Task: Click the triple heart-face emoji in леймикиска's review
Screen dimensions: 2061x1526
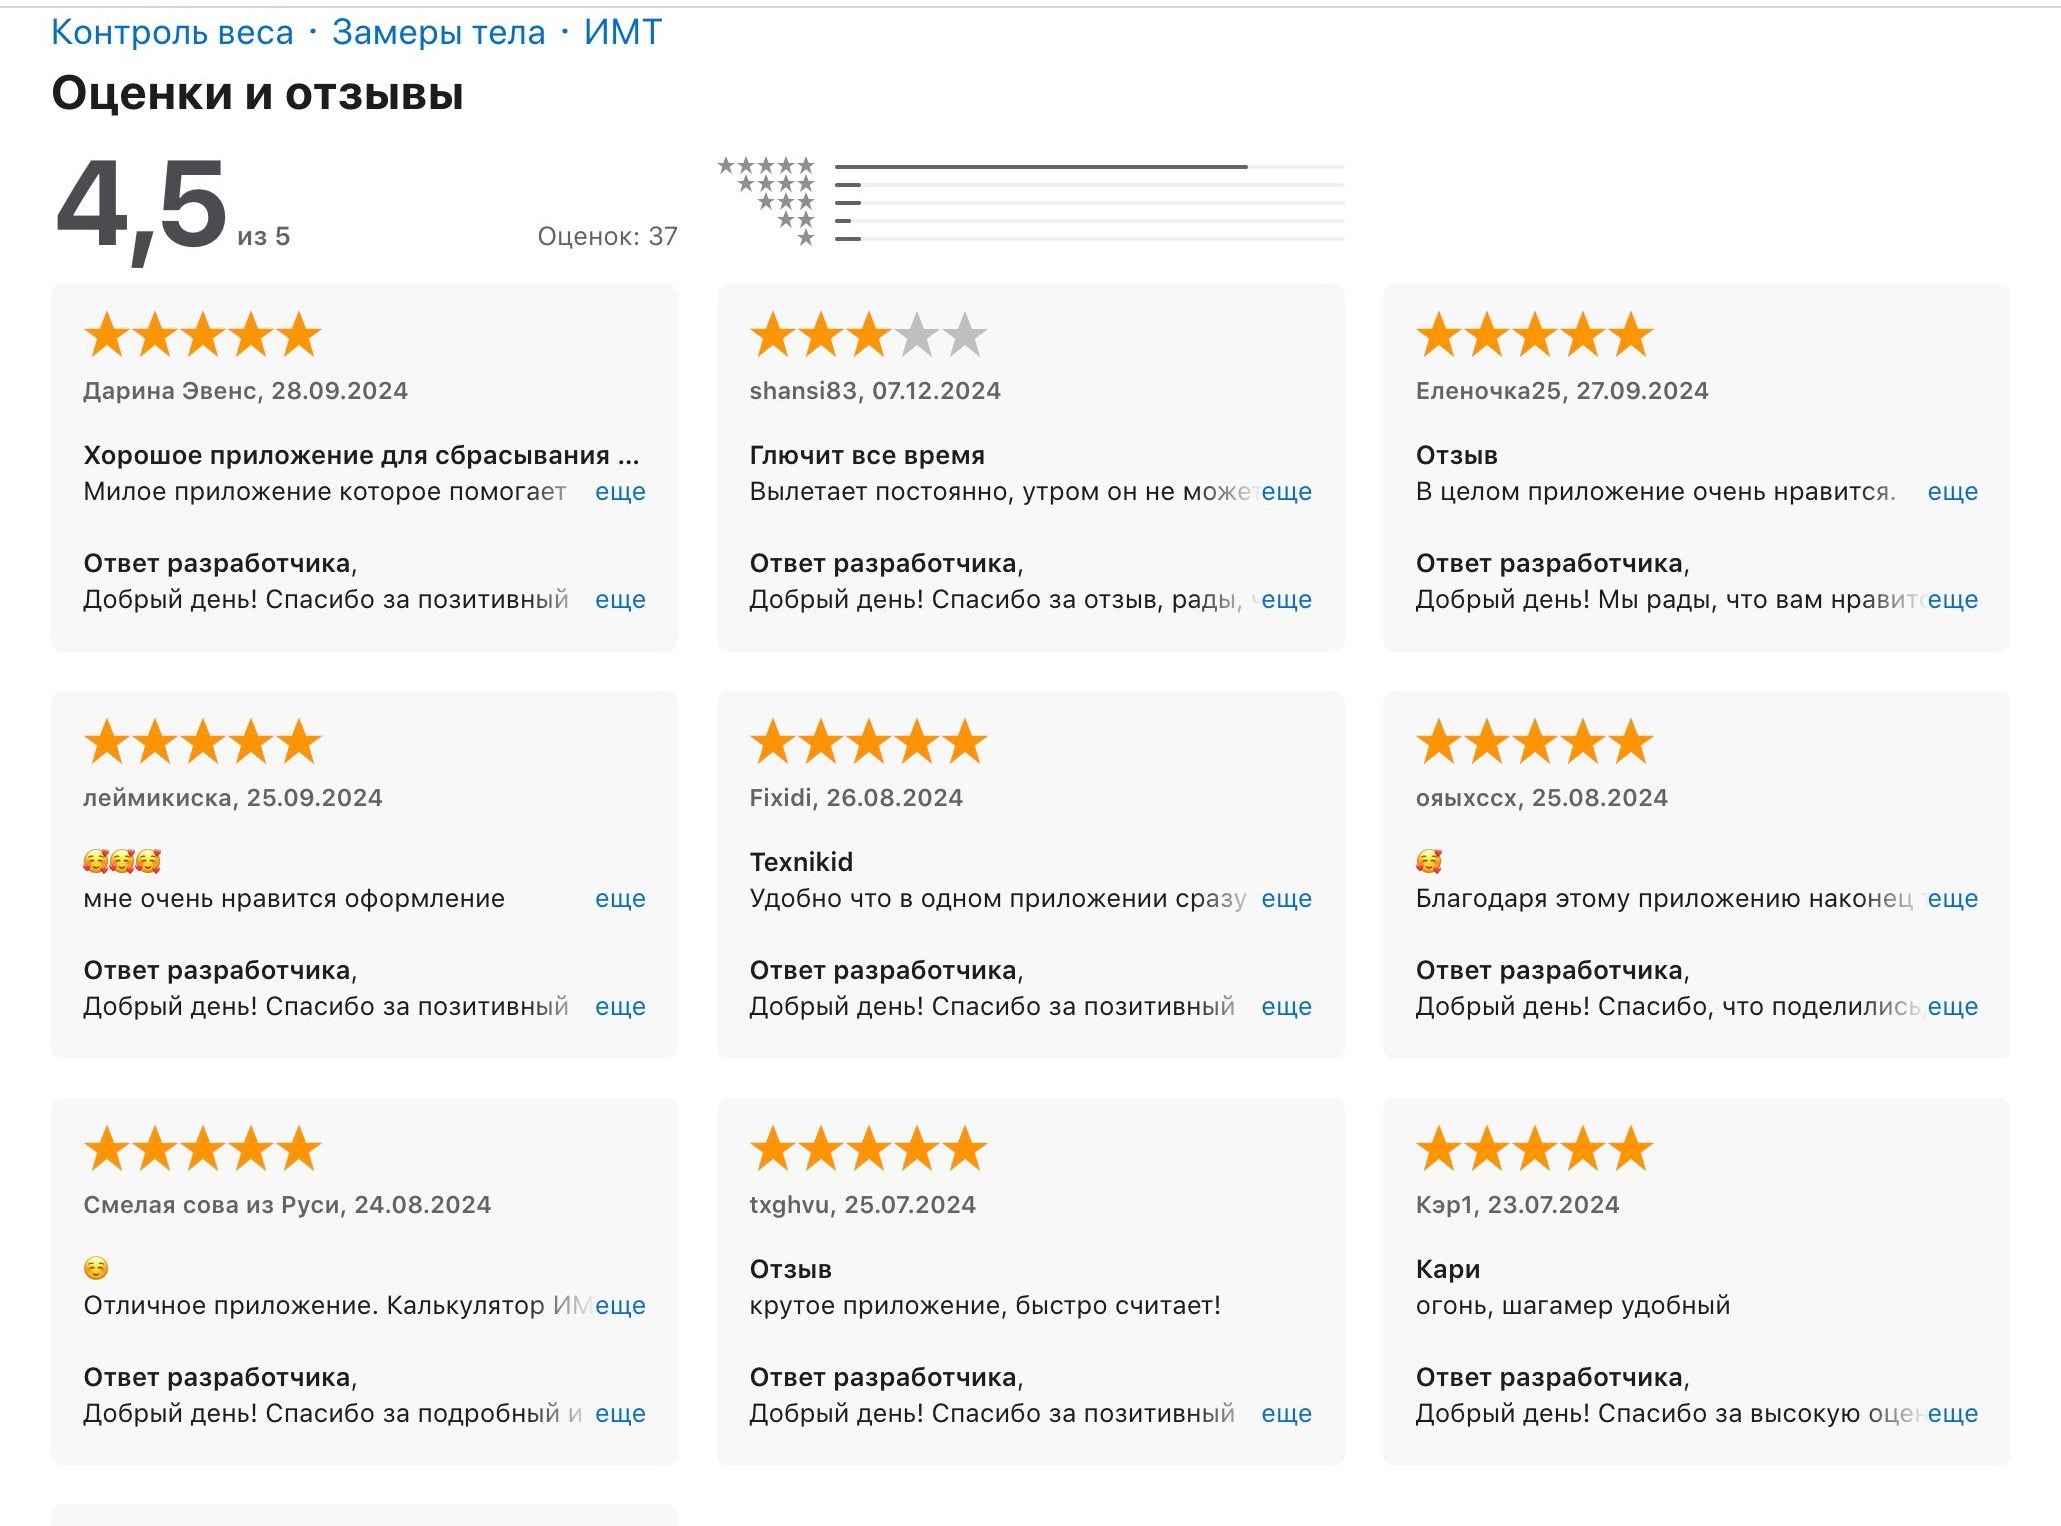Action: click(122, 861)
